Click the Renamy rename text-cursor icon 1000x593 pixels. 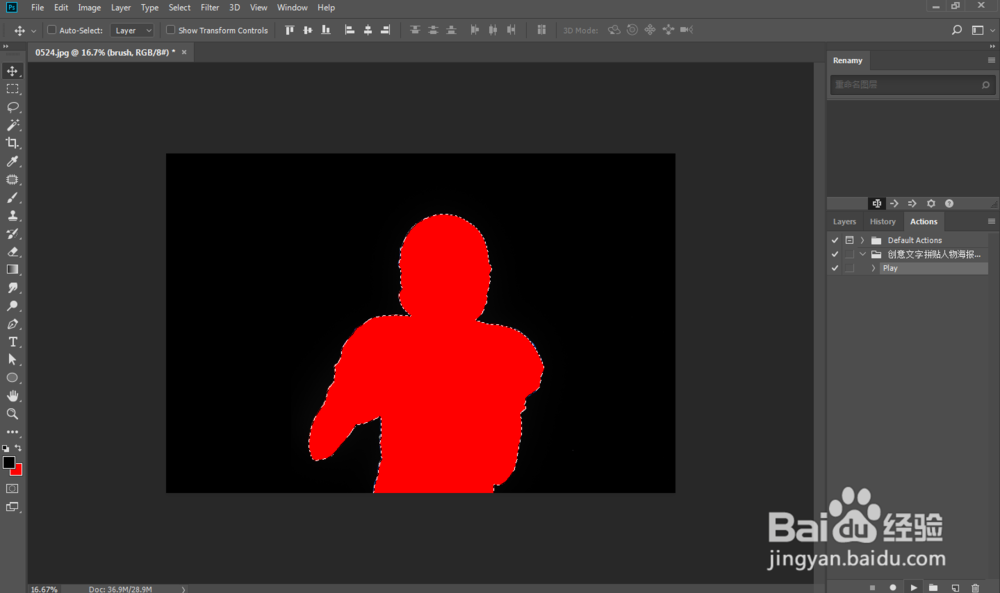877,203
